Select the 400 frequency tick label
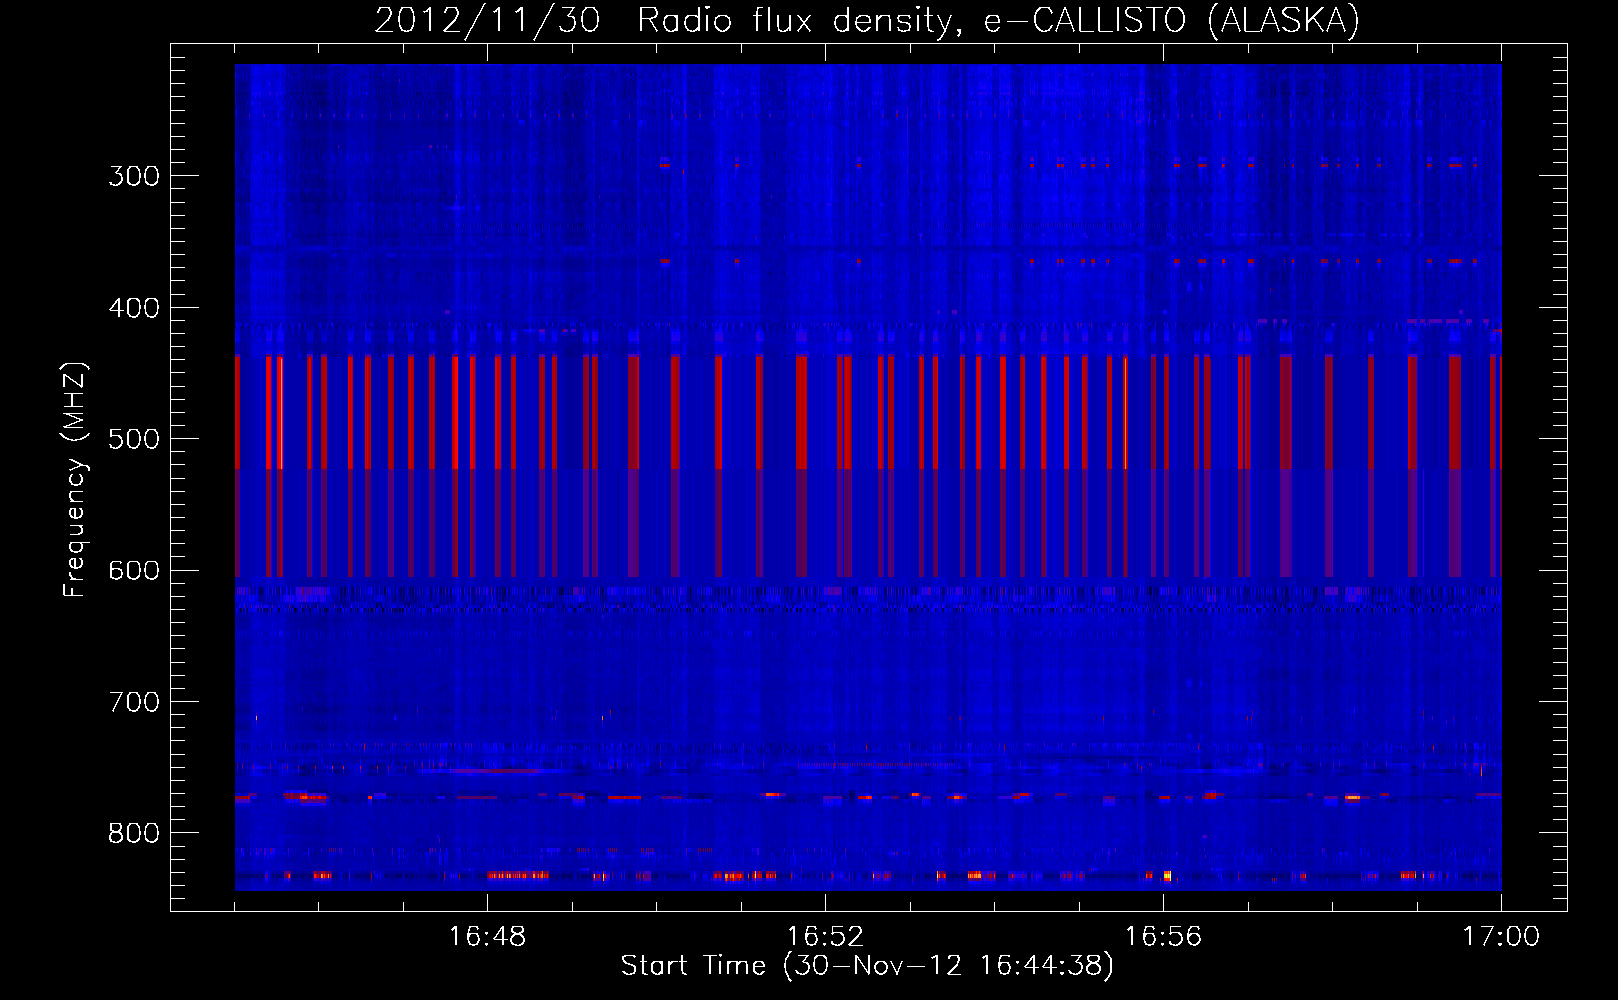The image size is (1618, 1000). click(x=134, y=308)
